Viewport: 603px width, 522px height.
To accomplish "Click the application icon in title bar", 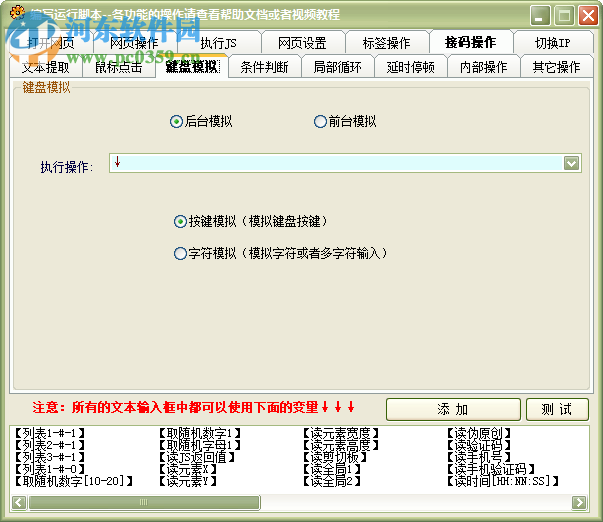I will tap(18, 13).
